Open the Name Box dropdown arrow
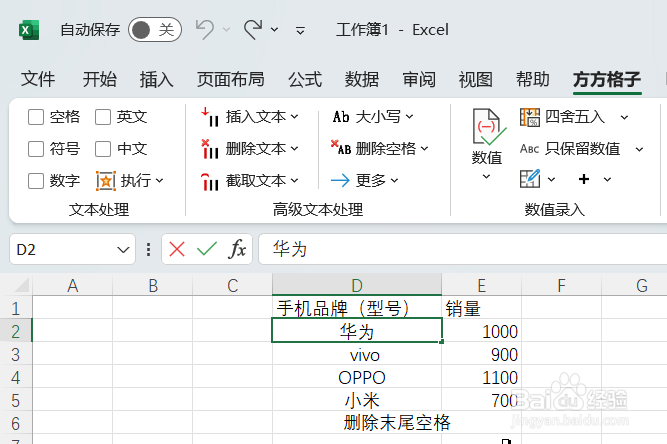This screenshot has width=667, height=444. coord(123,250)
